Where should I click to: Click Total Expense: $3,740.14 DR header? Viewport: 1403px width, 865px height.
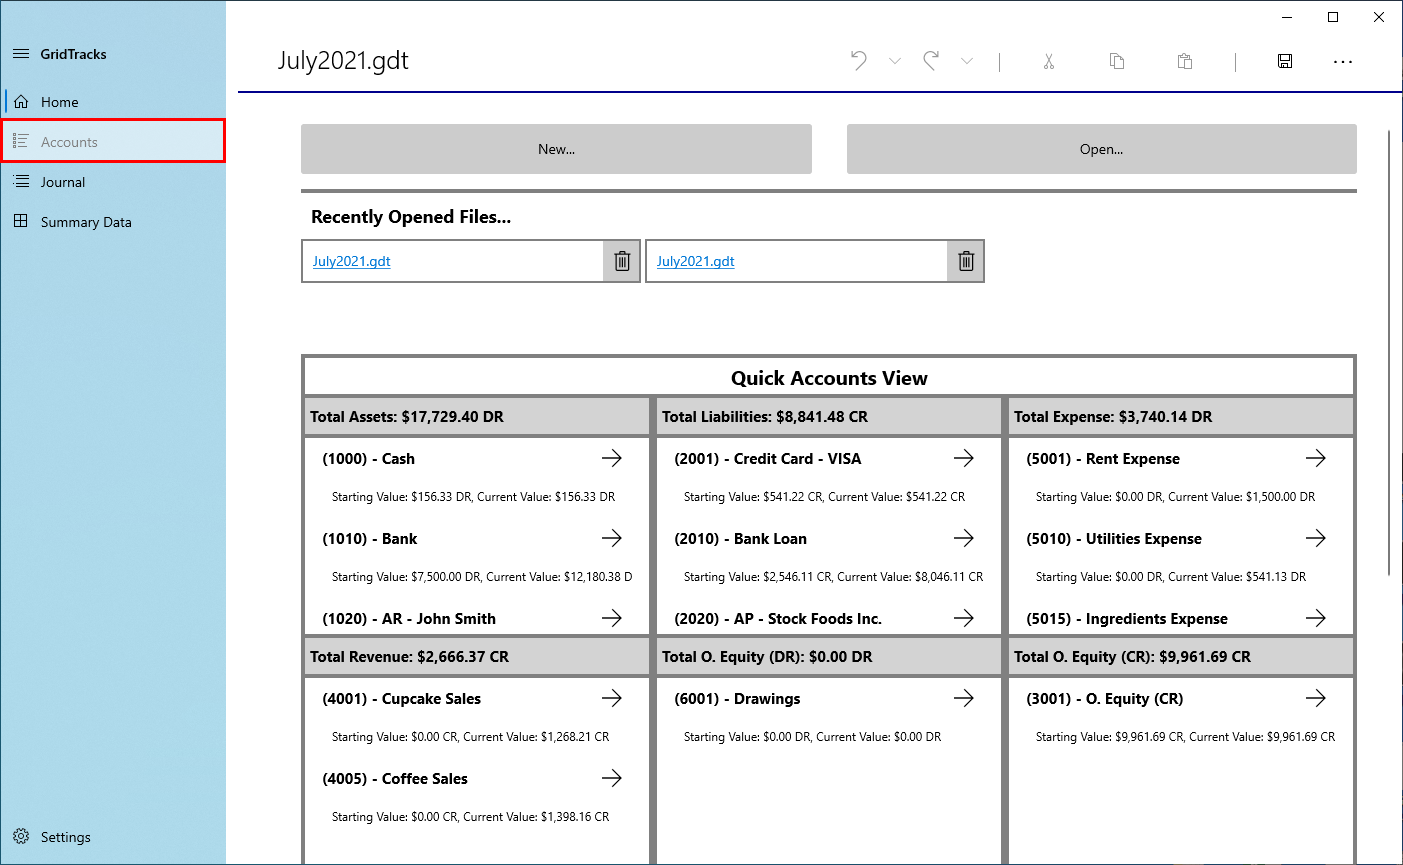(1181, 417)
